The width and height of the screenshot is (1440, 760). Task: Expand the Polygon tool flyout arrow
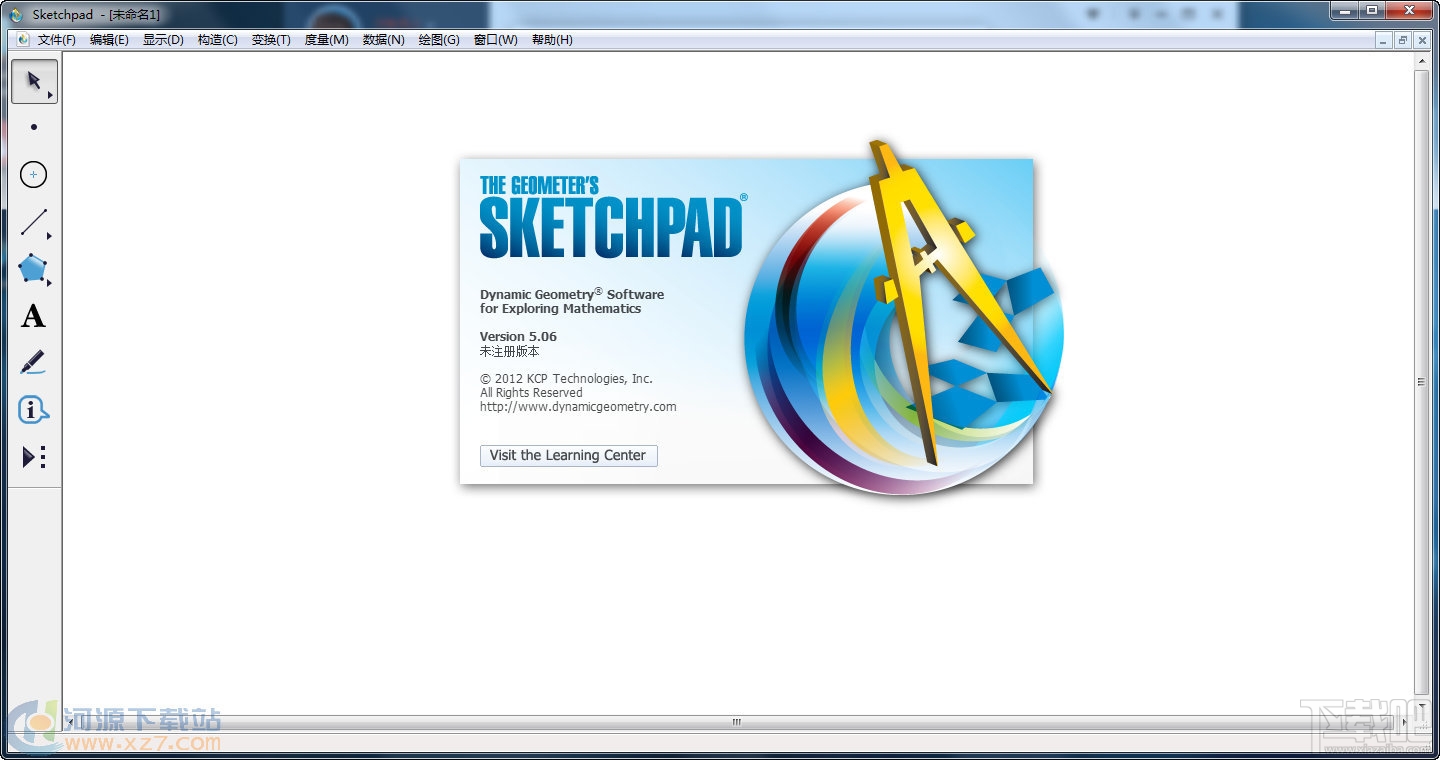click(47, 281)
